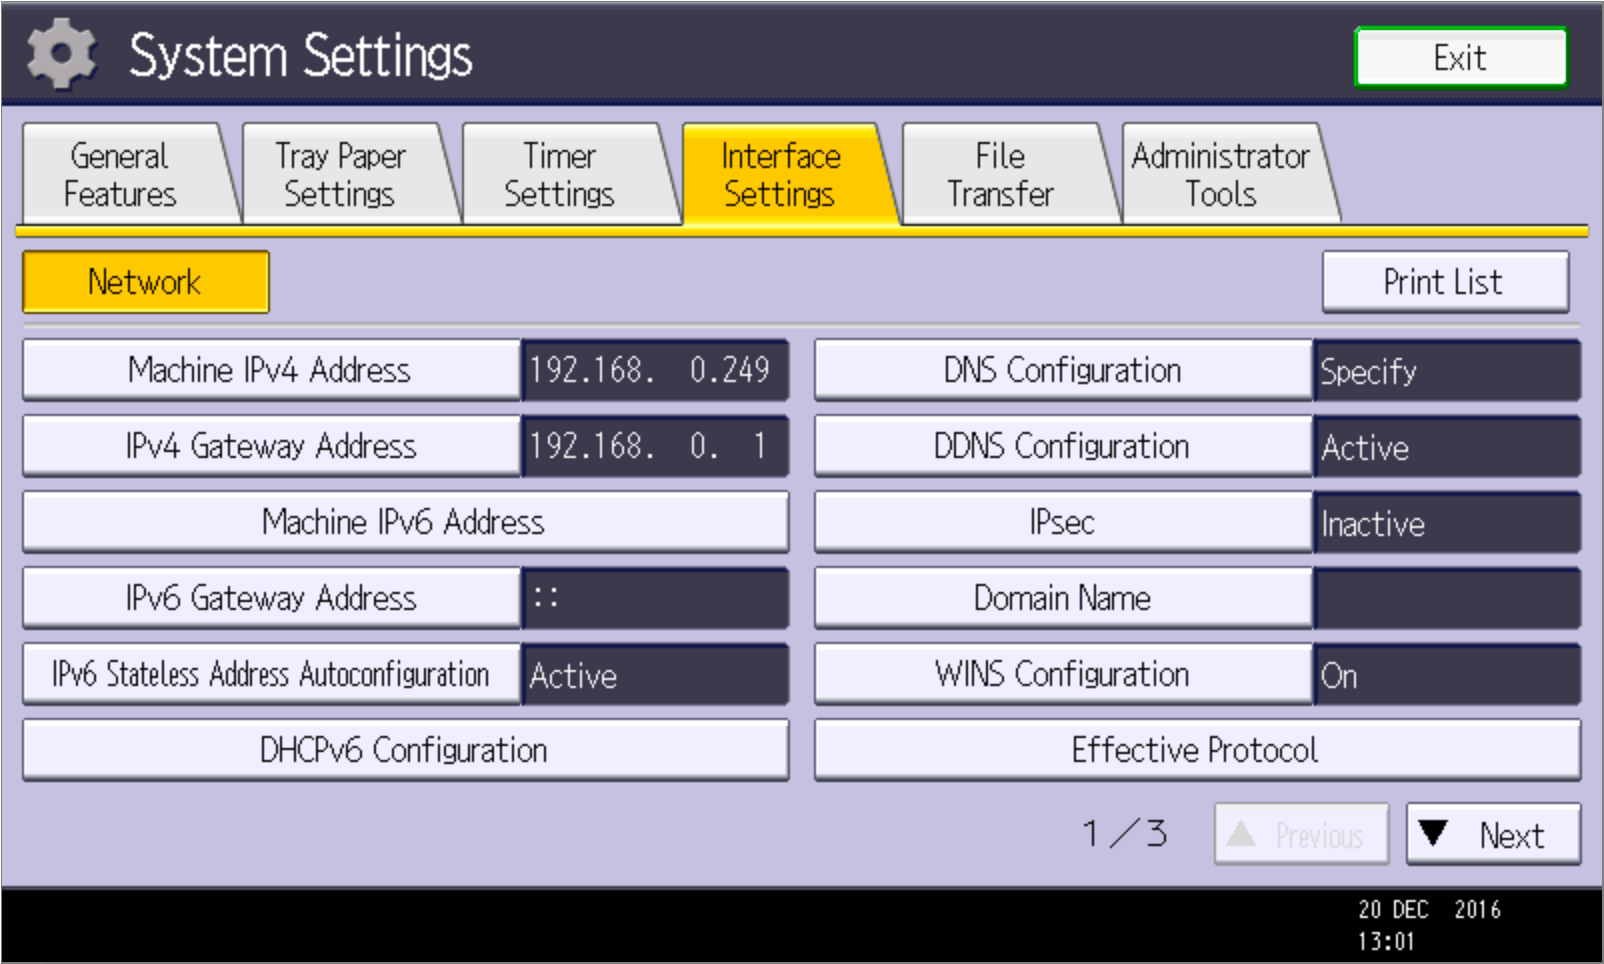Open Machine IPv4 Address setting
Image resolution: width=1604 pixels, height=964 pixels.
click(270, 370)
